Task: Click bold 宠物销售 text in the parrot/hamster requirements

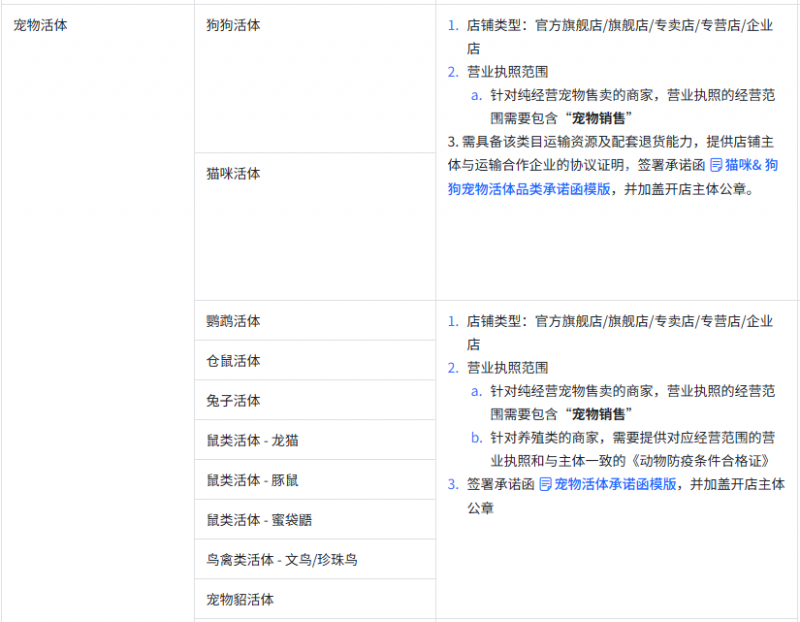Action: [x=599, y=414]
